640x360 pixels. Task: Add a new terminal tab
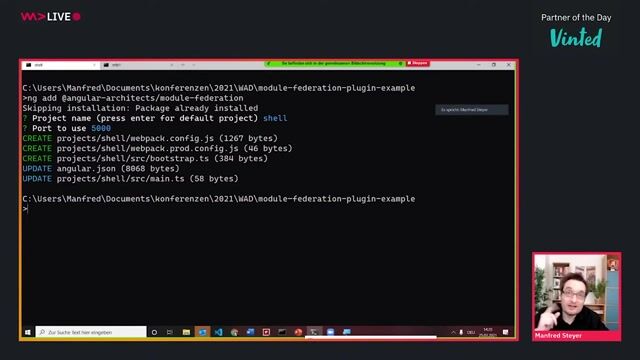(x=182, y=65)
